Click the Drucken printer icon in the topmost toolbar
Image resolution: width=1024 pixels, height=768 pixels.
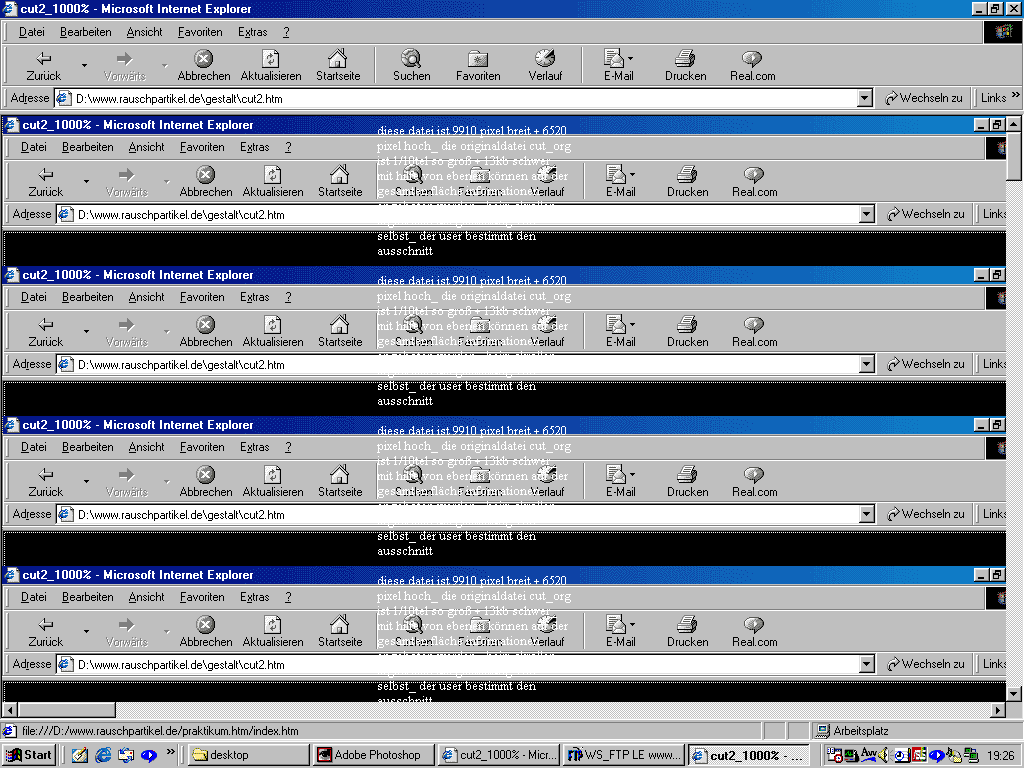[x=685, y=65]
